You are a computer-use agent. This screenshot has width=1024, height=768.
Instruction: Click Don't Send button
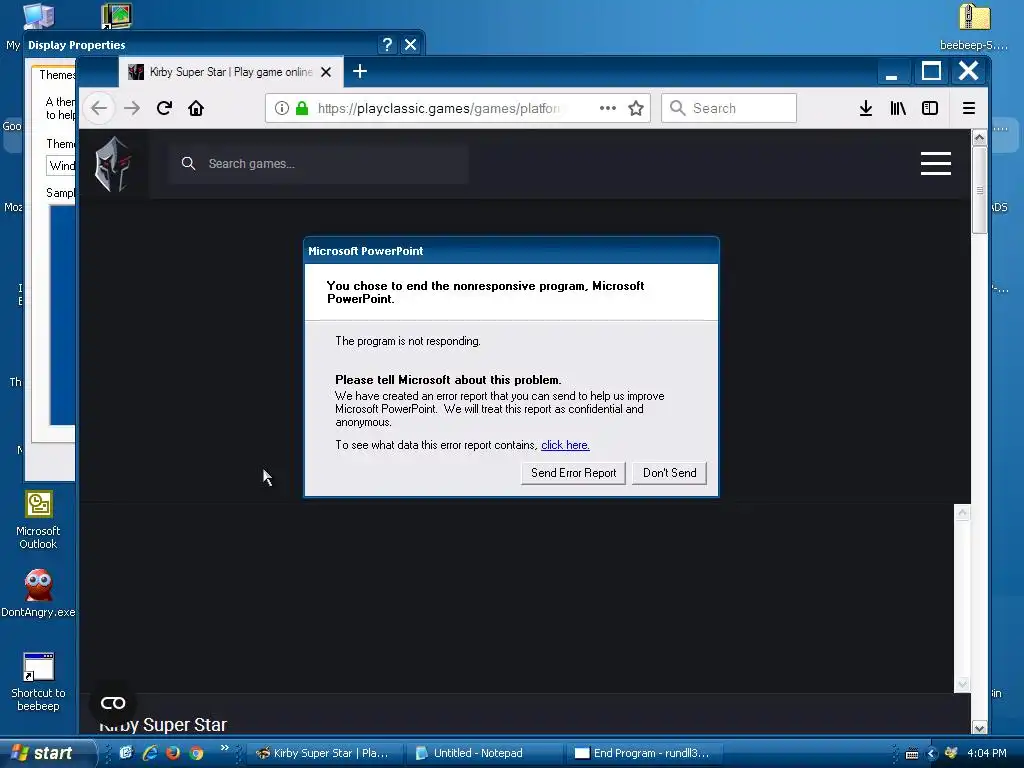coord(669,473)
